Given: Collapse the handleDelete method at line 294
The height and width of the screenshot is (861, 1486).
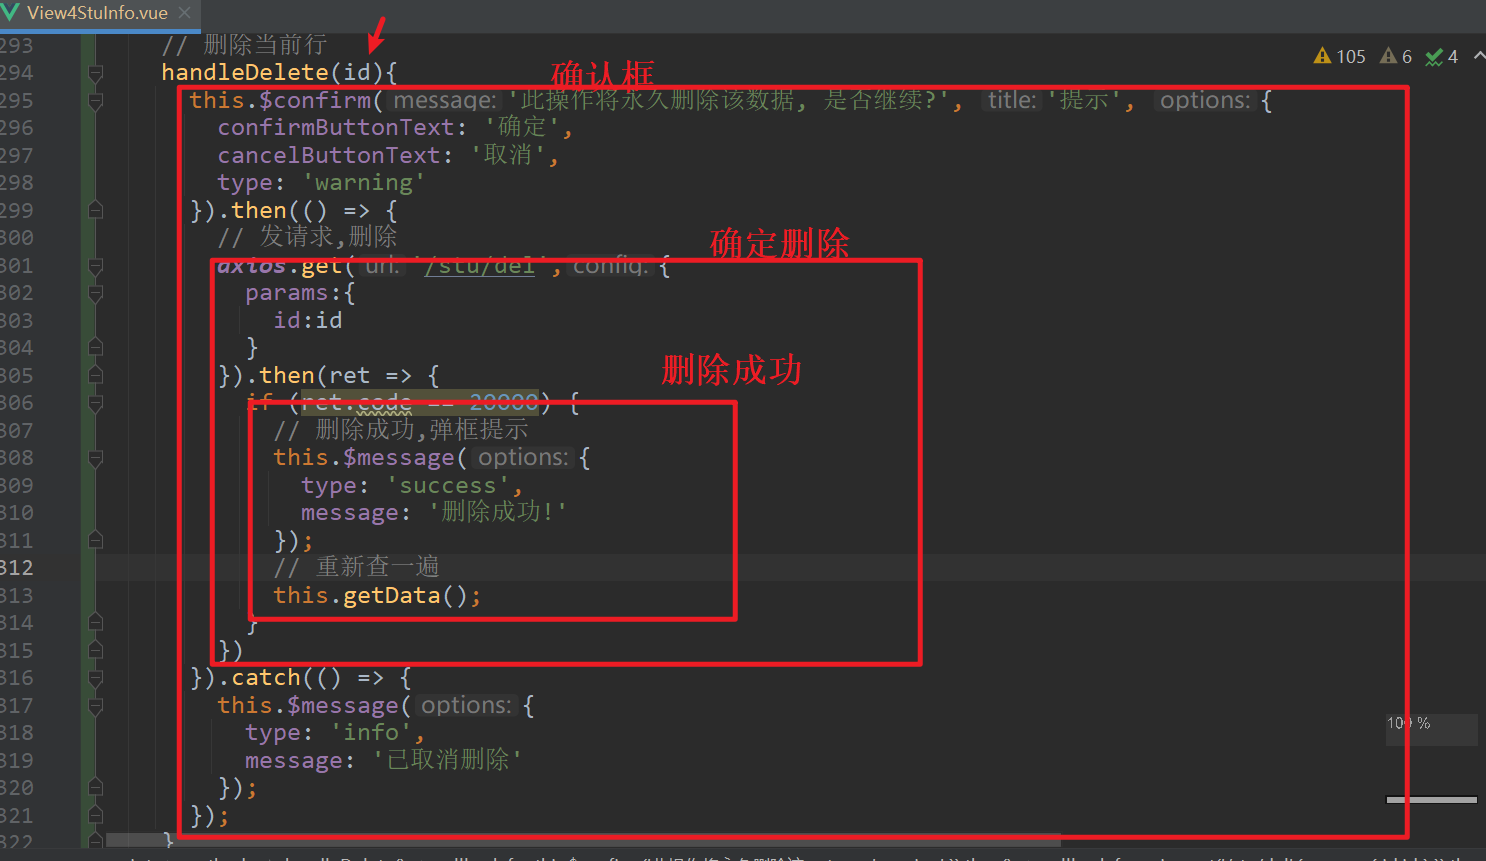Looking at the screenshot, I should [95, 73].
